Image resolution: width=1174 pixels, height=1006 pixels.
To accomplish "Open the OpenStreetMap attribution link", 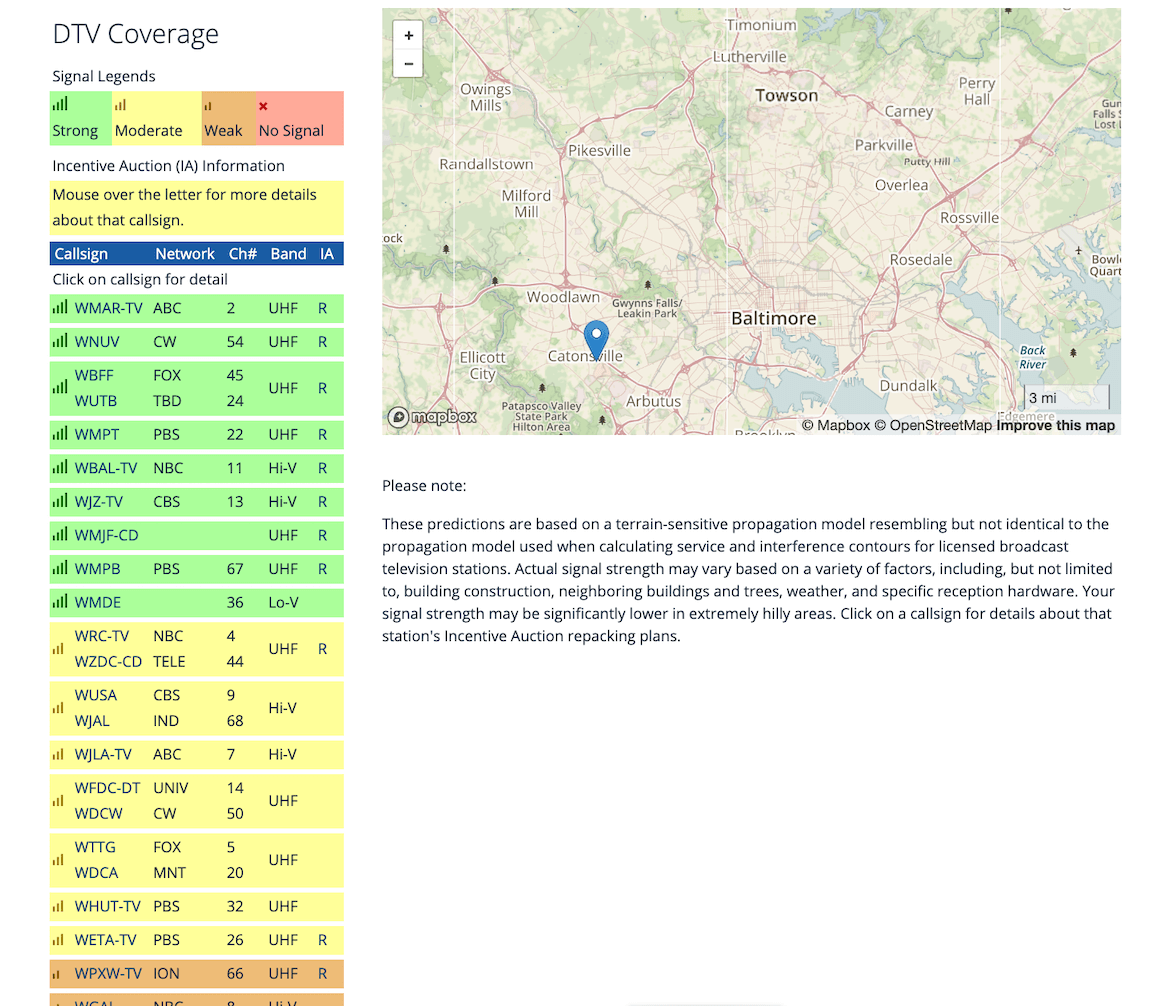I will coord(933,425).
